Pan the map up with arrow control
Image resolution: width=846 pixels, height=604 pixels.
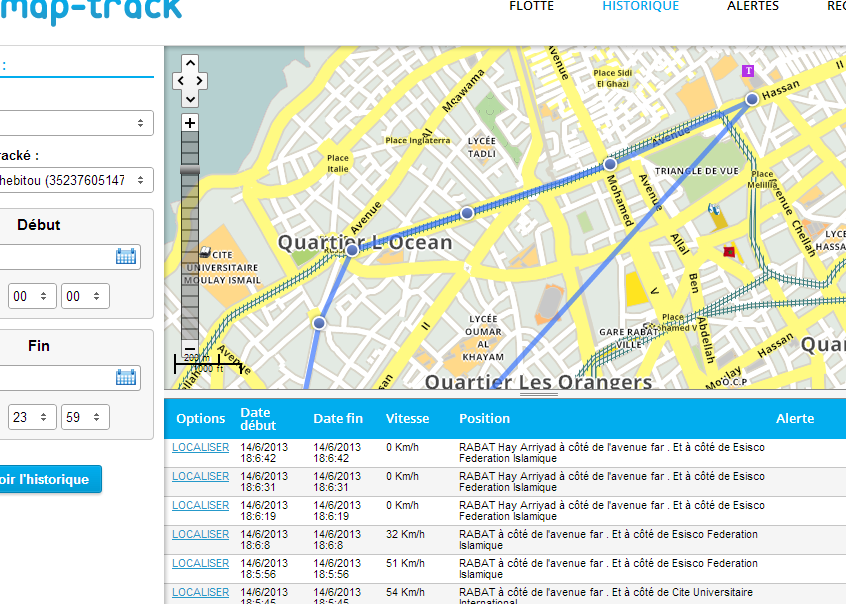click(x=190, y=63)
